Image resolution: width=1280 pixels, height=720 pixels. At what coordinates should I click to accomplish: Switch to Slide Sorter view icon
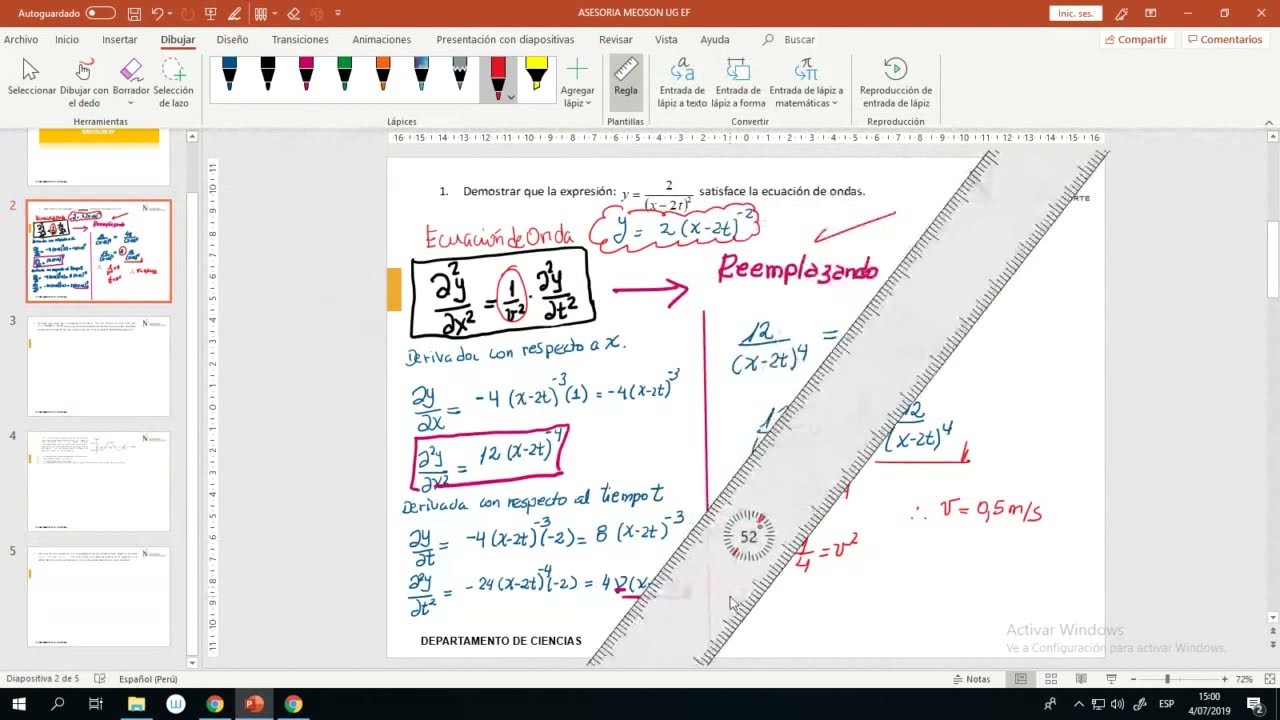click(1051, 679)
